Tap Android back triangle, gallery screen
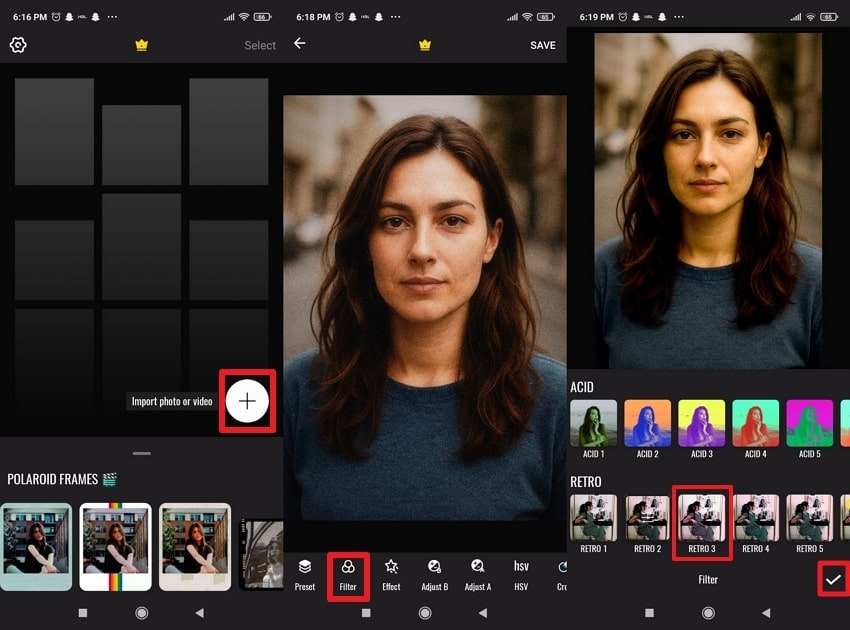850x630 pixels. click(199, 613)
